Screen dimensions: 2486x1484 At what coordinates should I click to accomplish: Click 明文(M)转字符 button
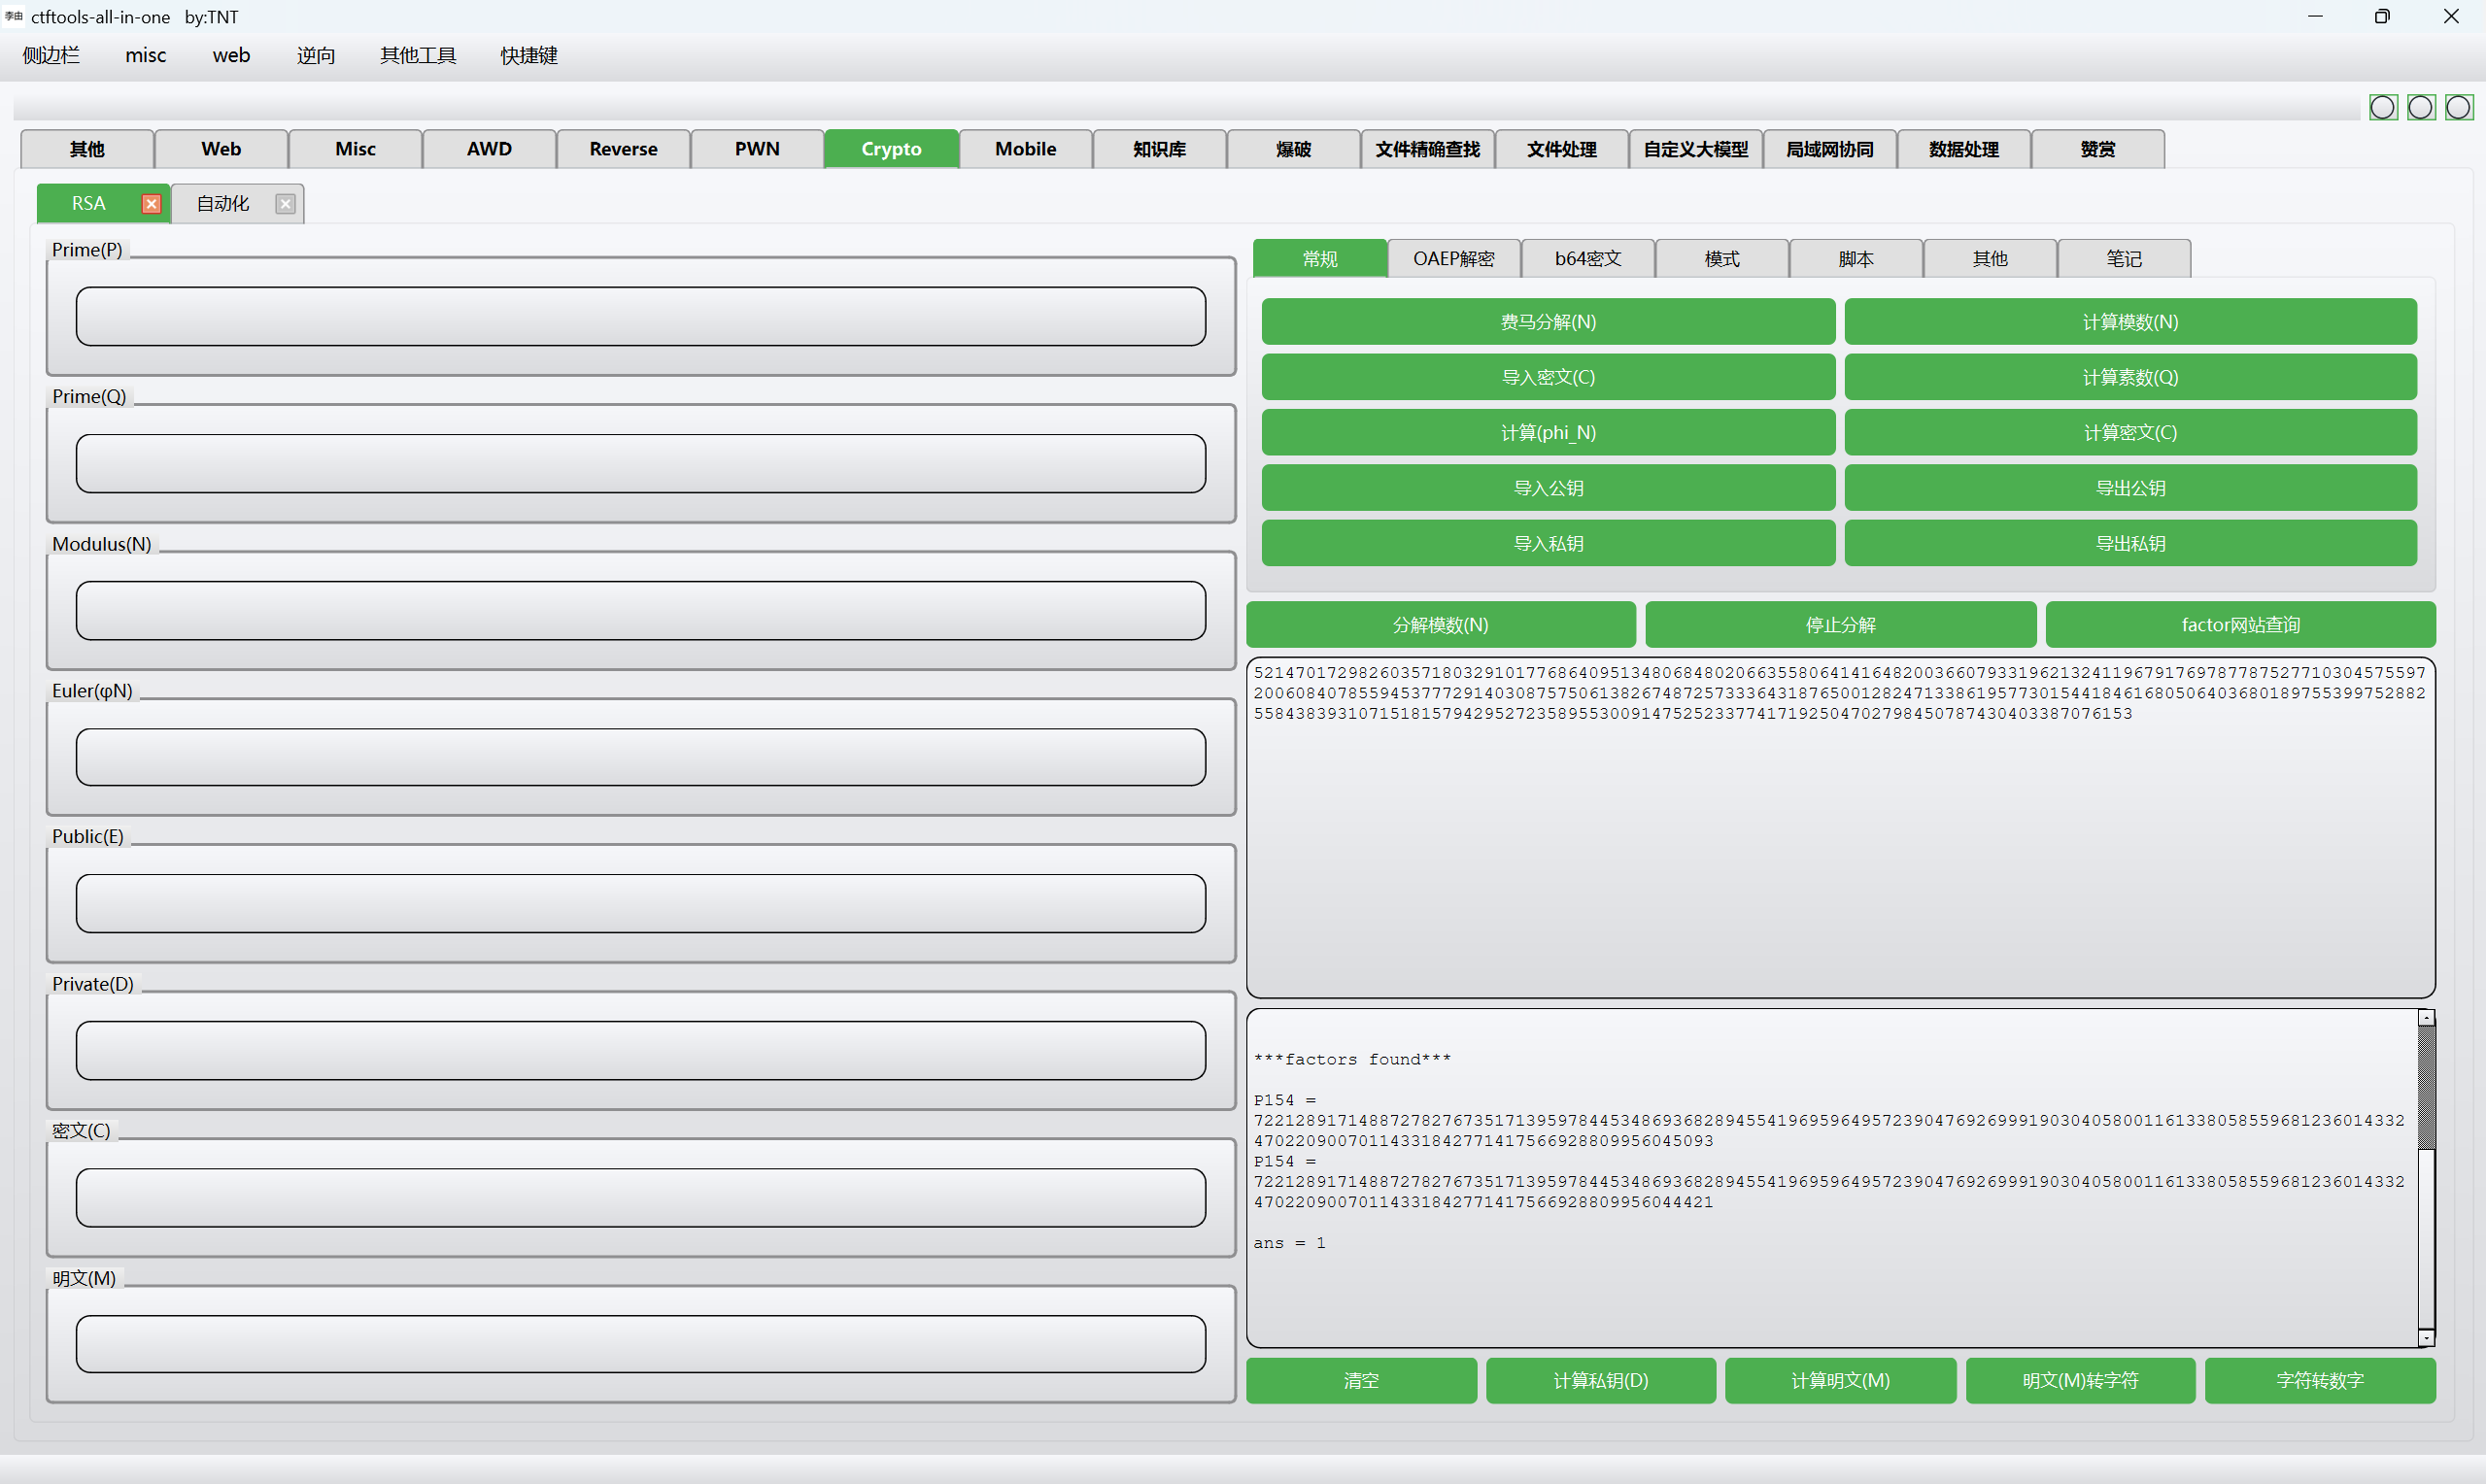(2080, 1381)
